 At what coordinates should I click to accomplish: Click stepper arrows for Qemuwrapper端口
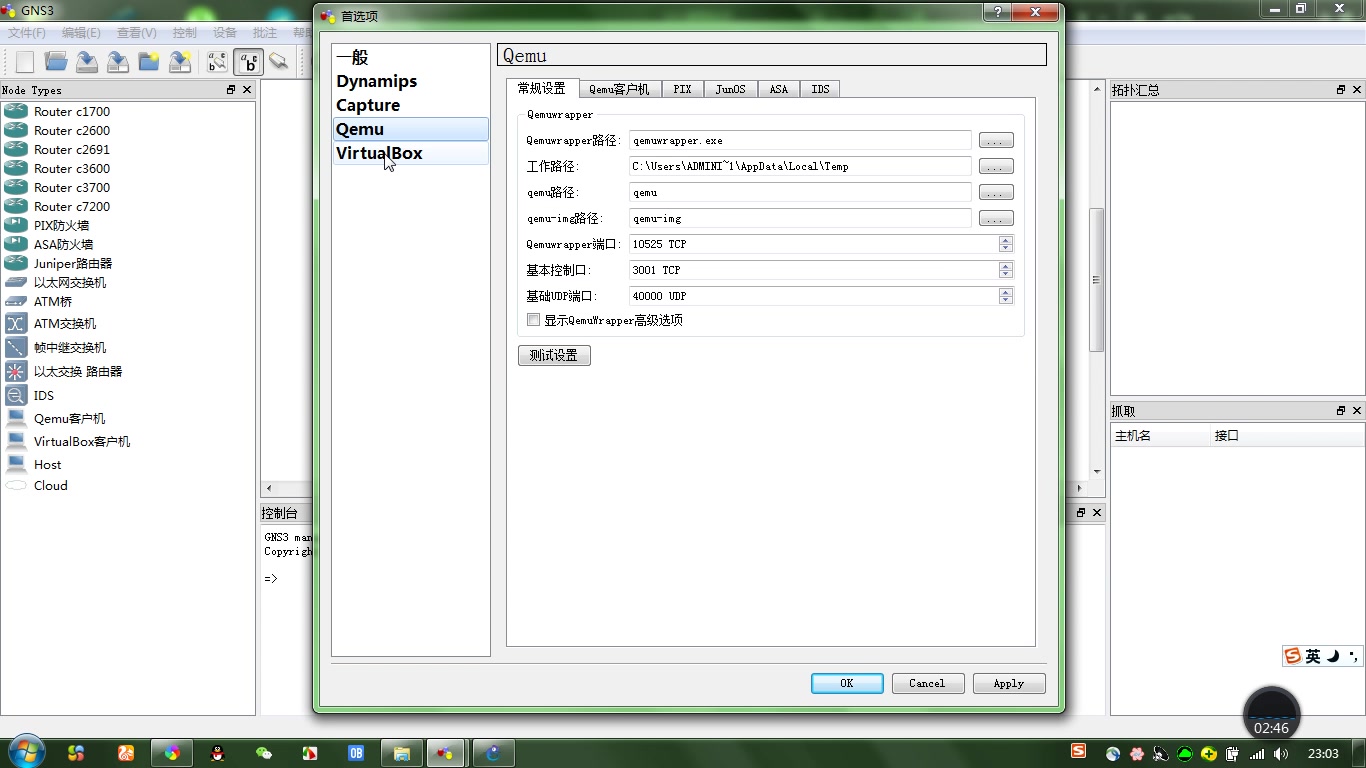point(1006,244)
